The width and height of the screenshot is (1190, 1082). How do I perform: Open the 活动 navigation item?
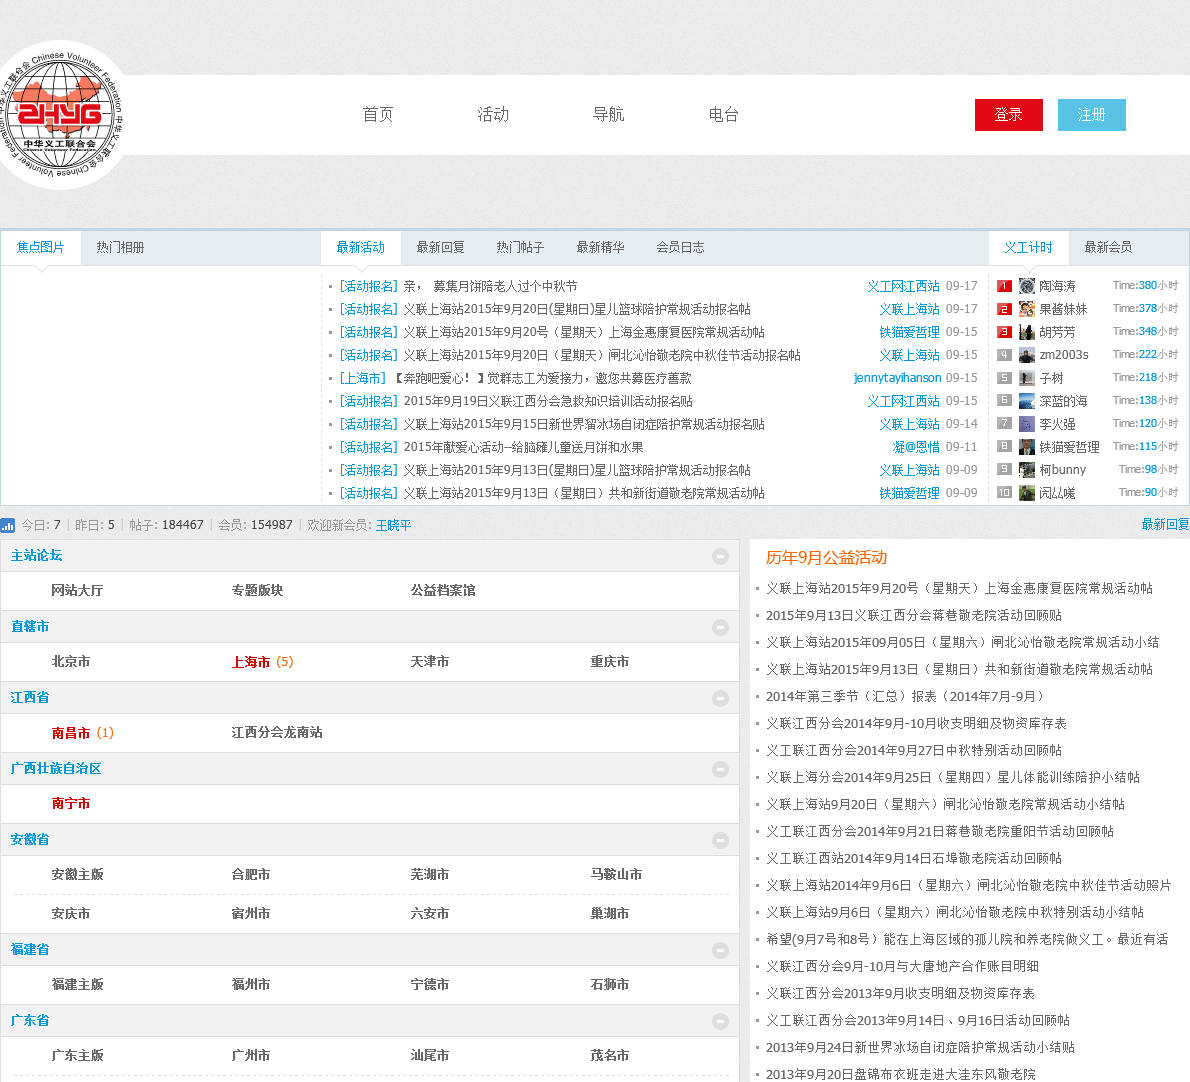click(493, 115)
